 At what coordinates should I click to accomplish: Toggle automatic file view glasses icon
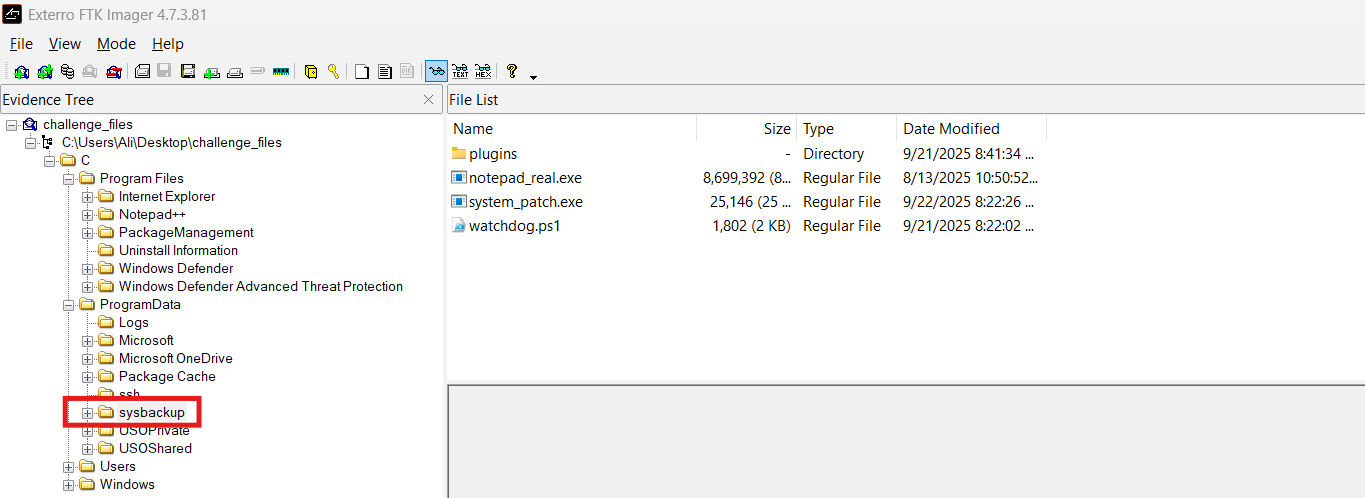tap(436, 71)
